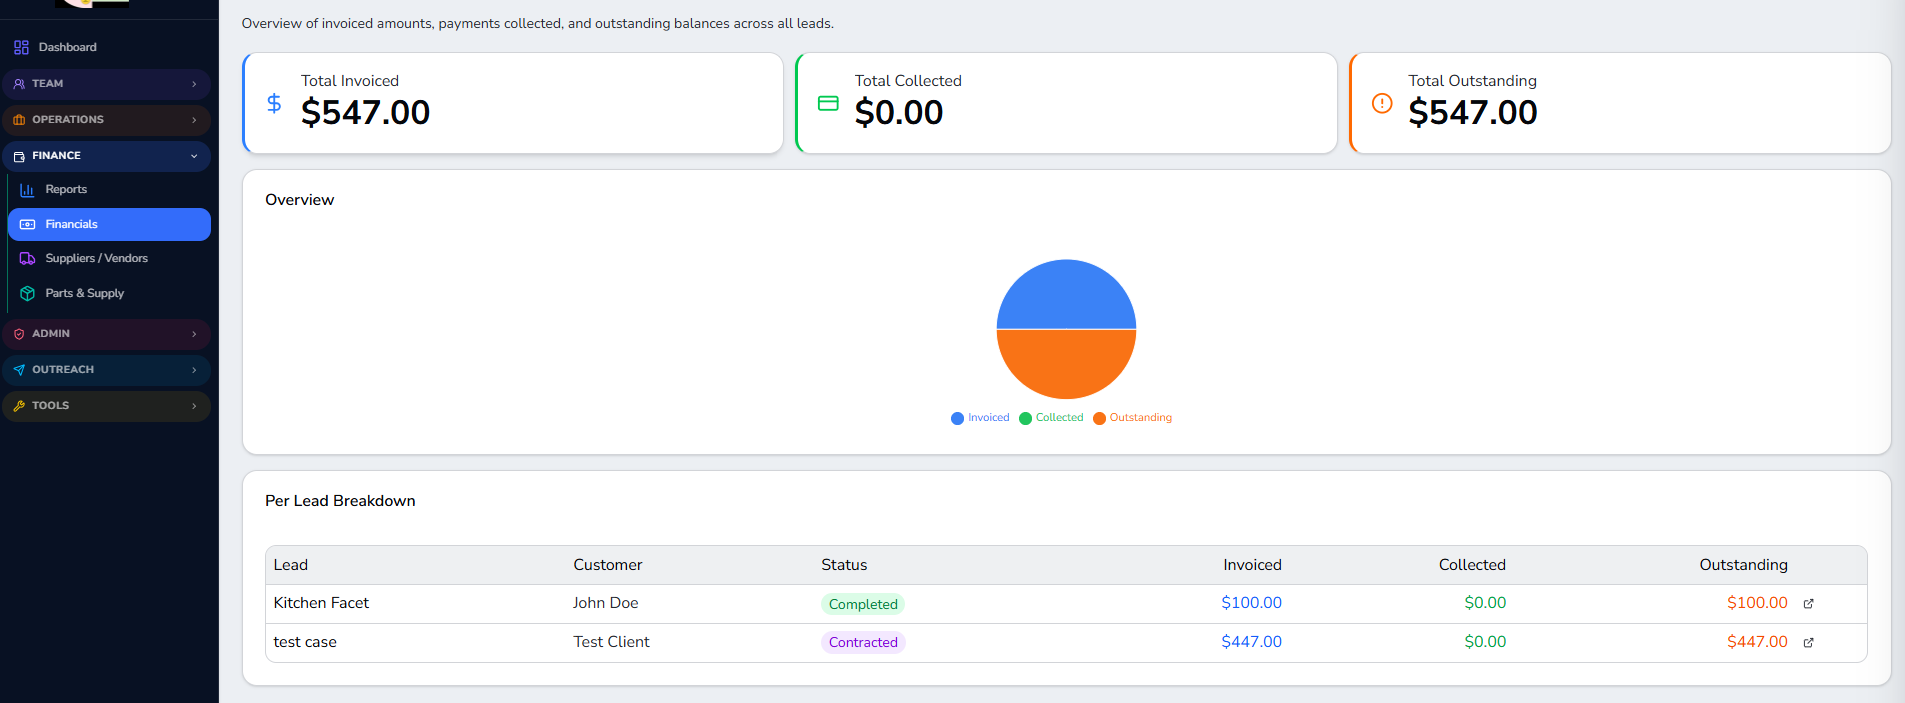Click the test case lead name
This screenshot has width=1905, height=703.
click(305, 642)
